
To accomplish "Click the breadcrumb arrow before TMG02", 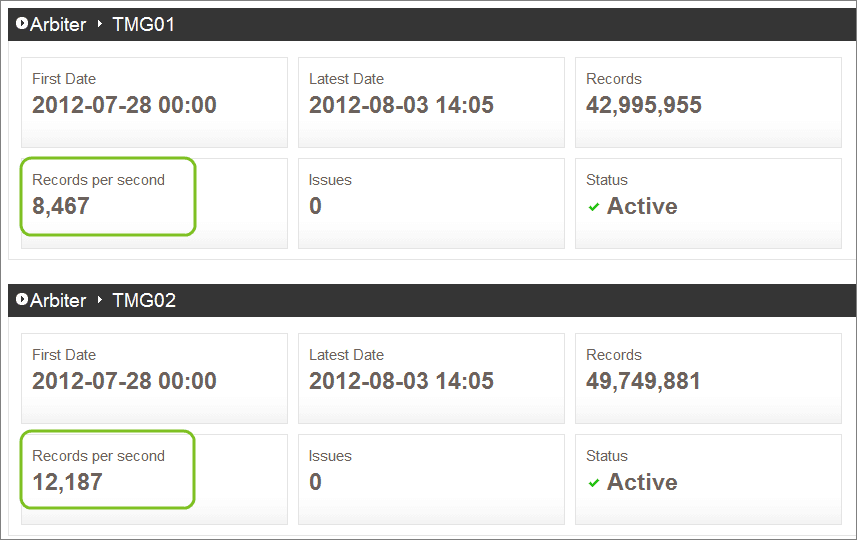I will click(99, 300).
